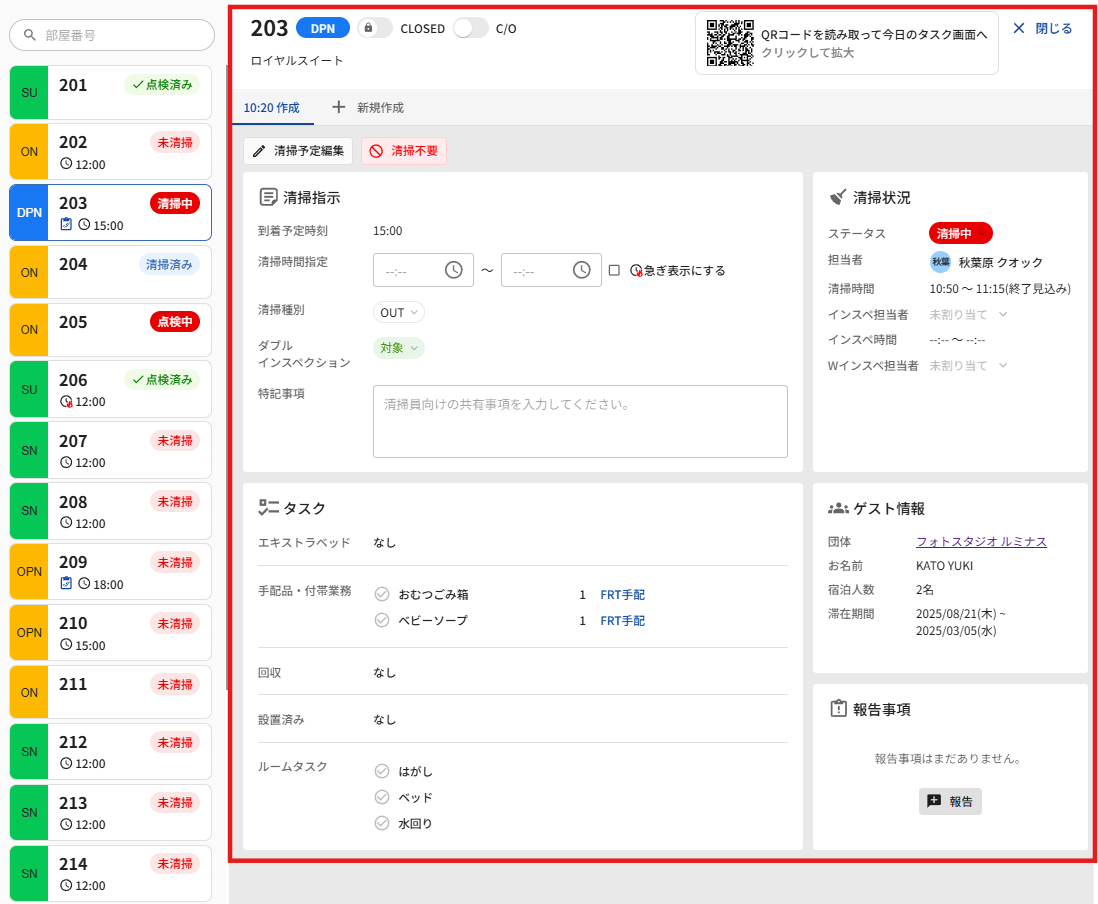Enable the 急ぎ表示にする checkbox
Screen dimensions: 1098x904
(x=614, y=270)
